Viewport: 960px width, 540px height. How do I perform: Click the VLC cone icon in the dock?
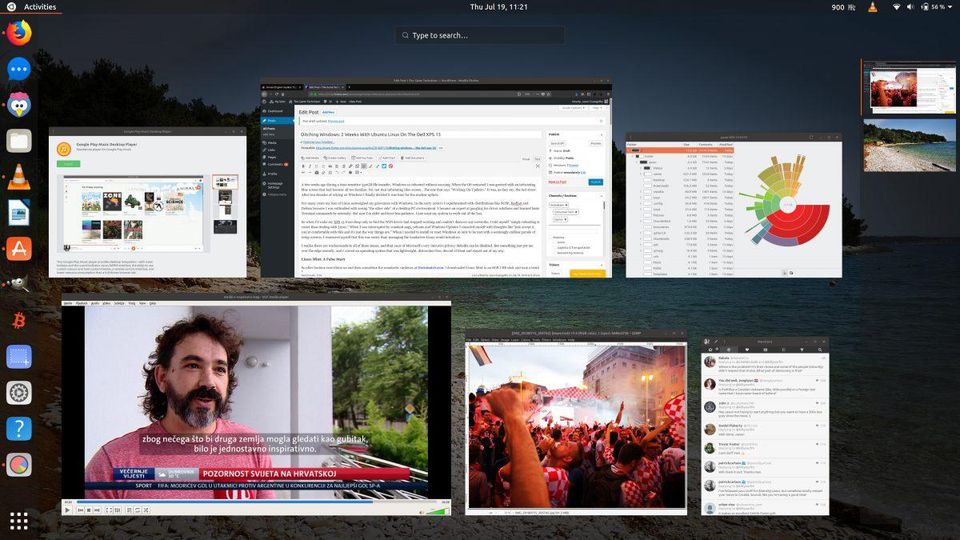coord(19,177)
